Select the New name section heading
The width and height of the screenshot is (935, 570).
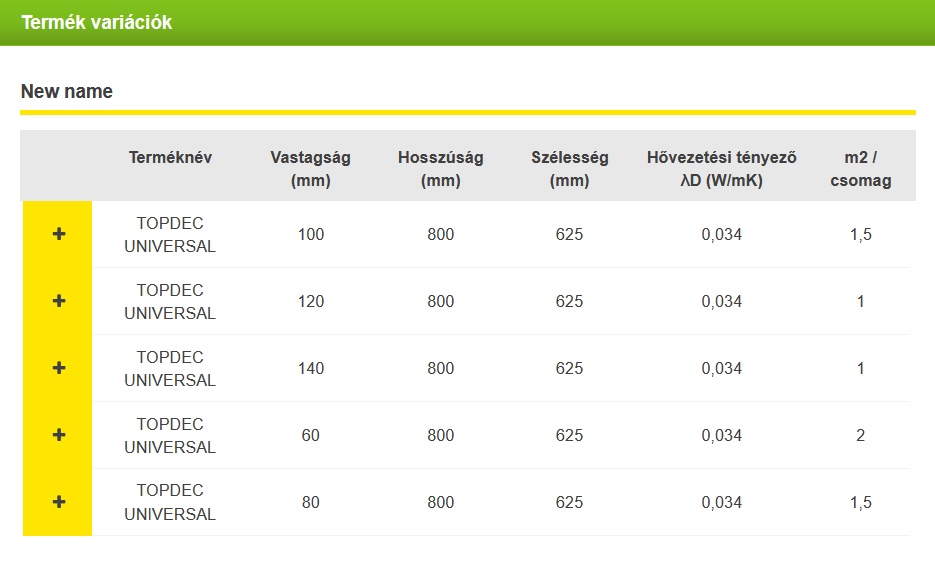point(67,91)
